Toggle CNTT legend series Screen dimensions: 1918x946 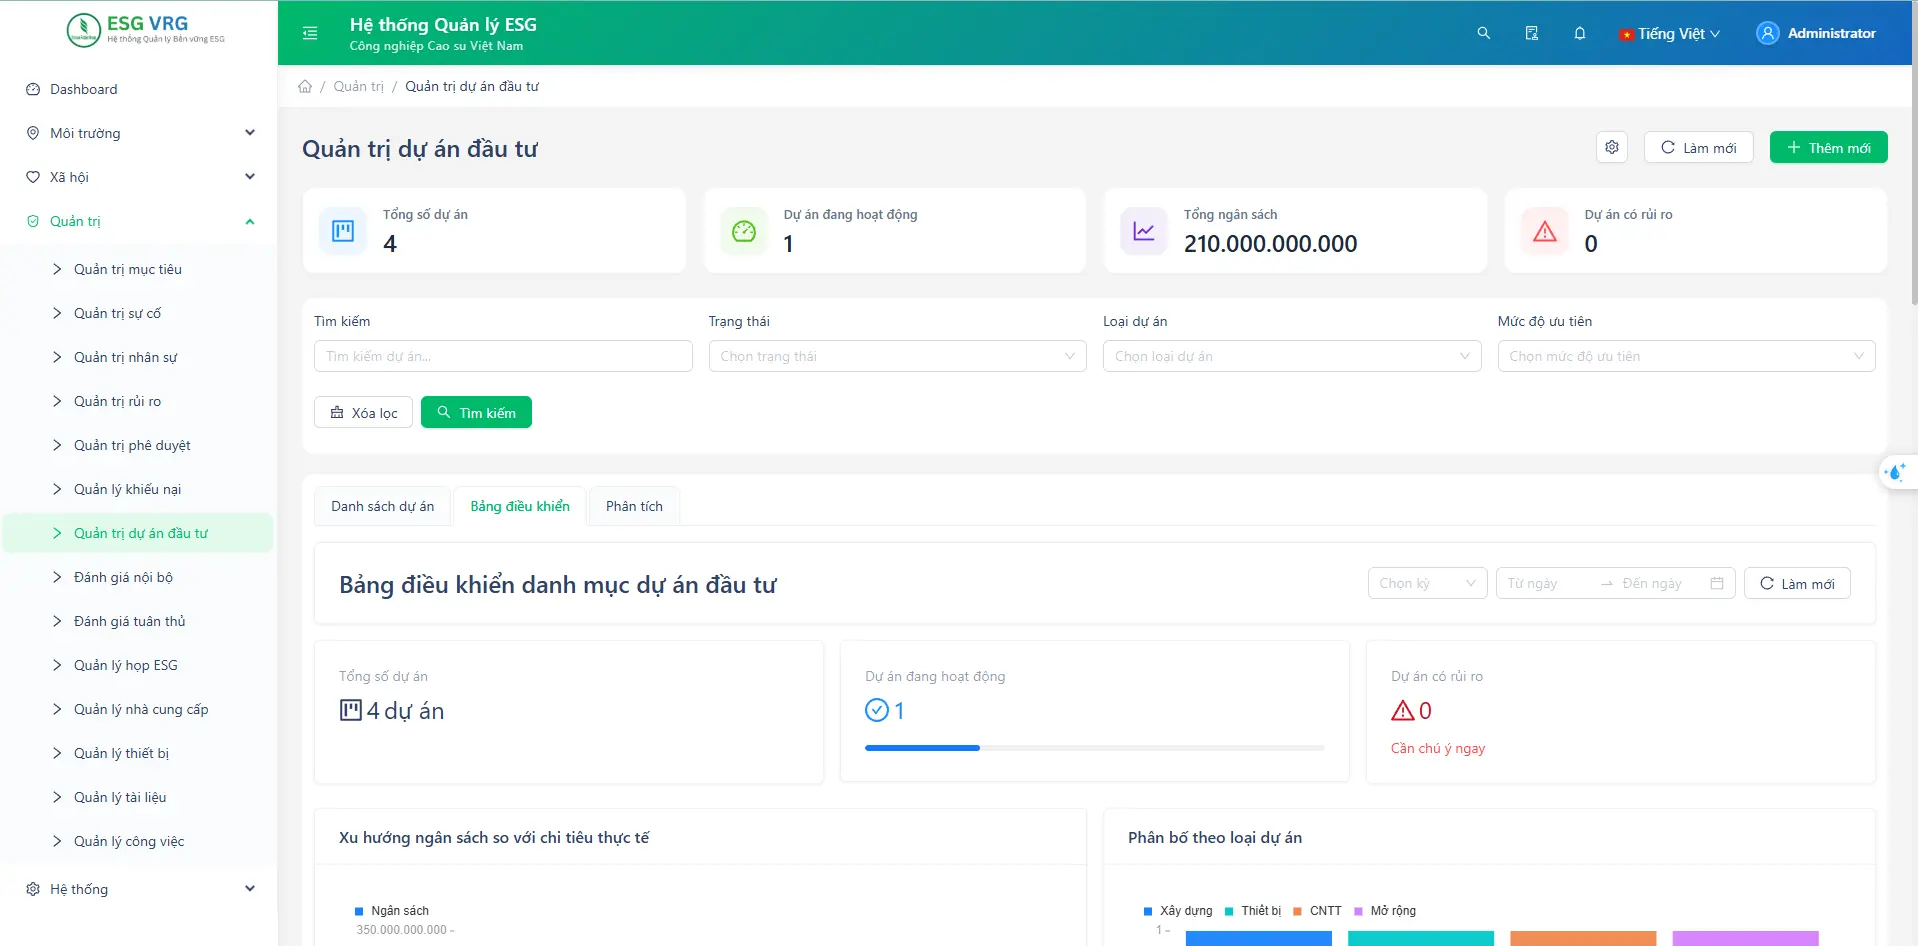(1318, 911)
